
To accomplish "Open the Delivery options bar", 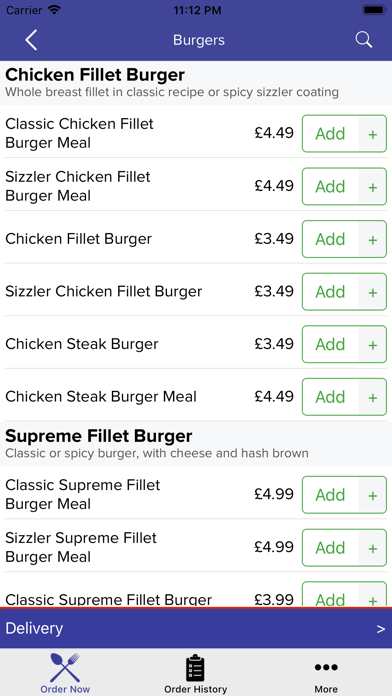I will coord(196,629).
